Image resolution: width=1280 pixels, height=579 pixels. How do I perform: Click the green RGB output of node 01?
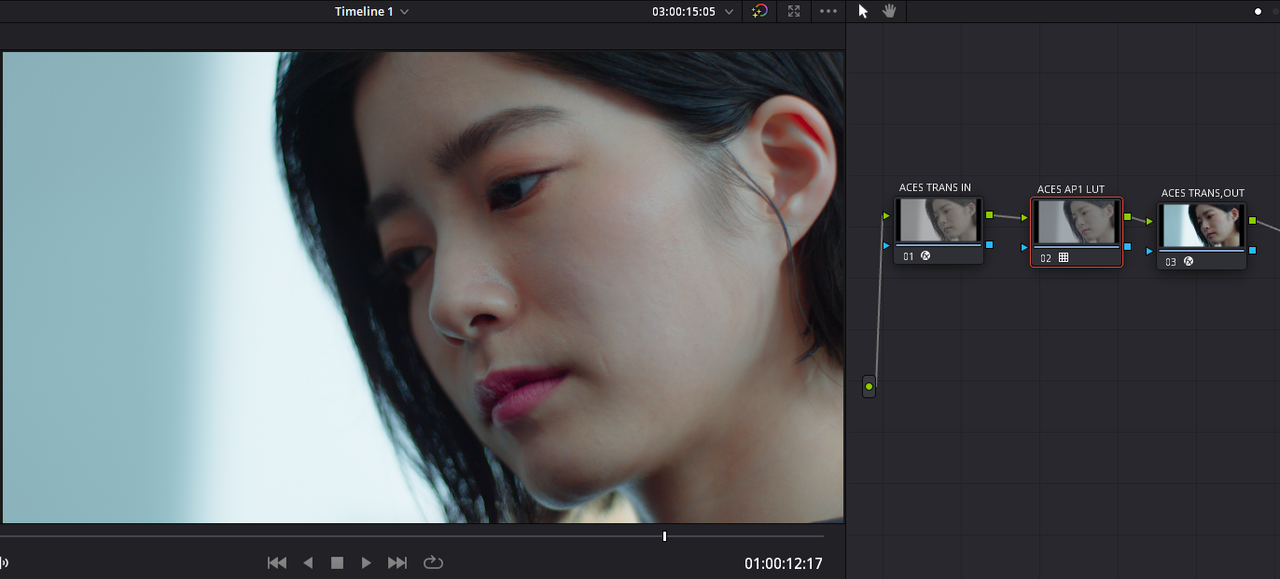(x=989, y=215)
